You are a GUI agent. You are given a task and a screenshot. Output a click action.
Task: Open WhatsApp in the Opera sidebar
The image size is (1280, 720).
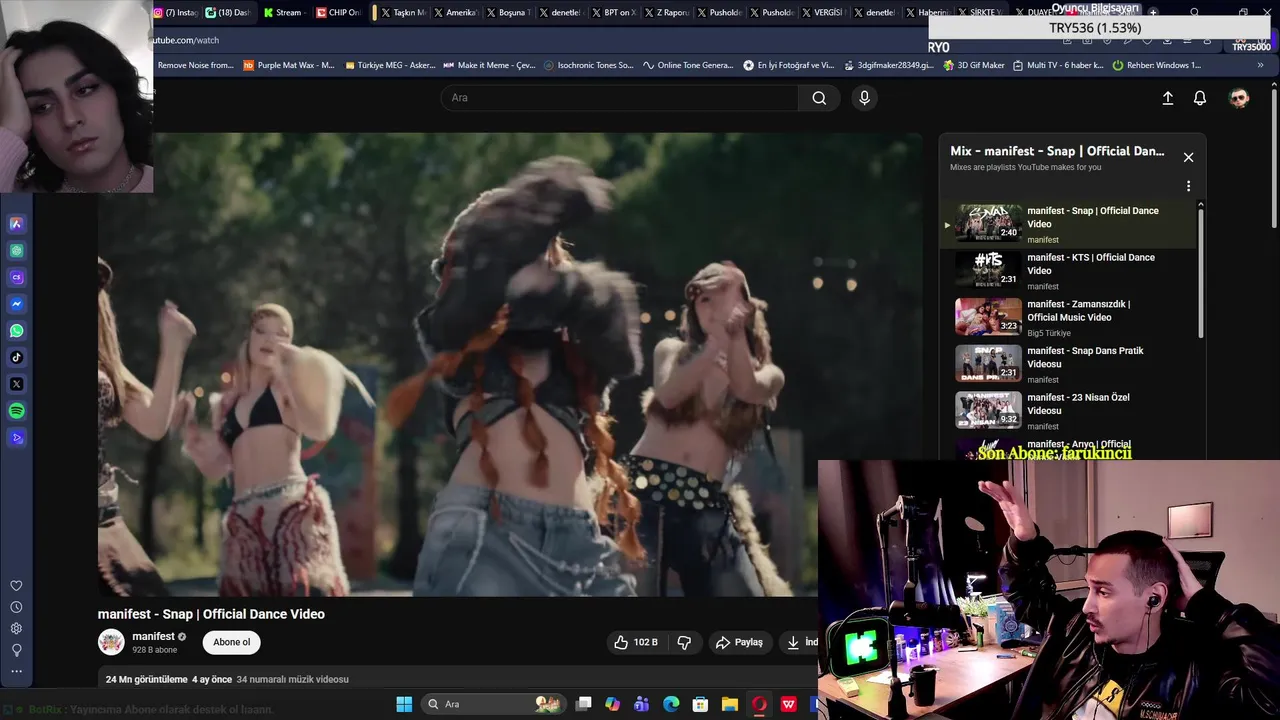16,331
